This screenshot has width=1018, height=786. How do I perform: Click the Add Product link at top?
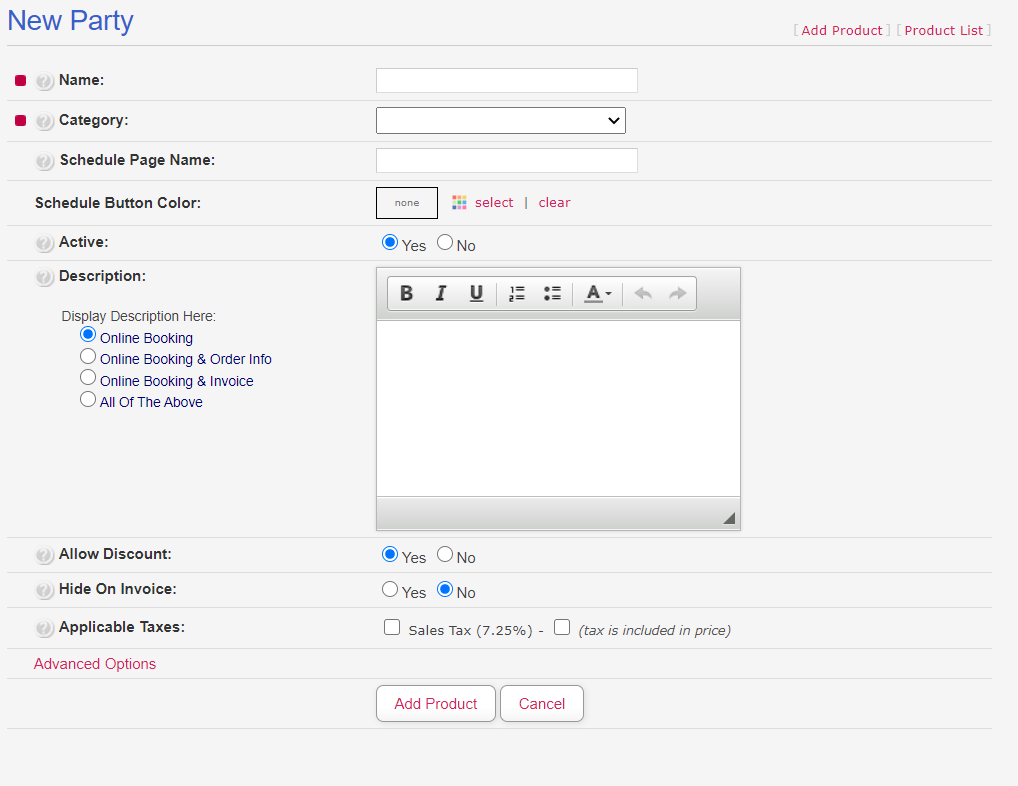point(841,31)
